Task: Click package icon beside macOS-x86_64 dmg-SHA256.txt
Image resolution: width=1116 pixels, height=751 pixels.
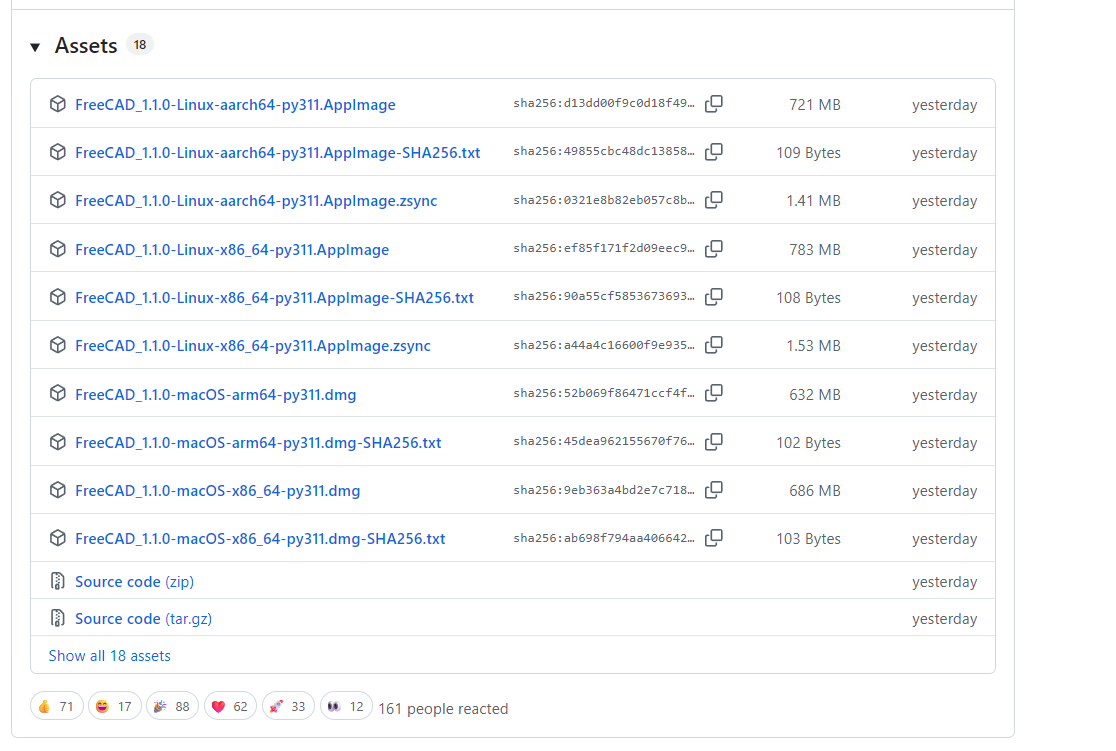Action: coord(58,538)
